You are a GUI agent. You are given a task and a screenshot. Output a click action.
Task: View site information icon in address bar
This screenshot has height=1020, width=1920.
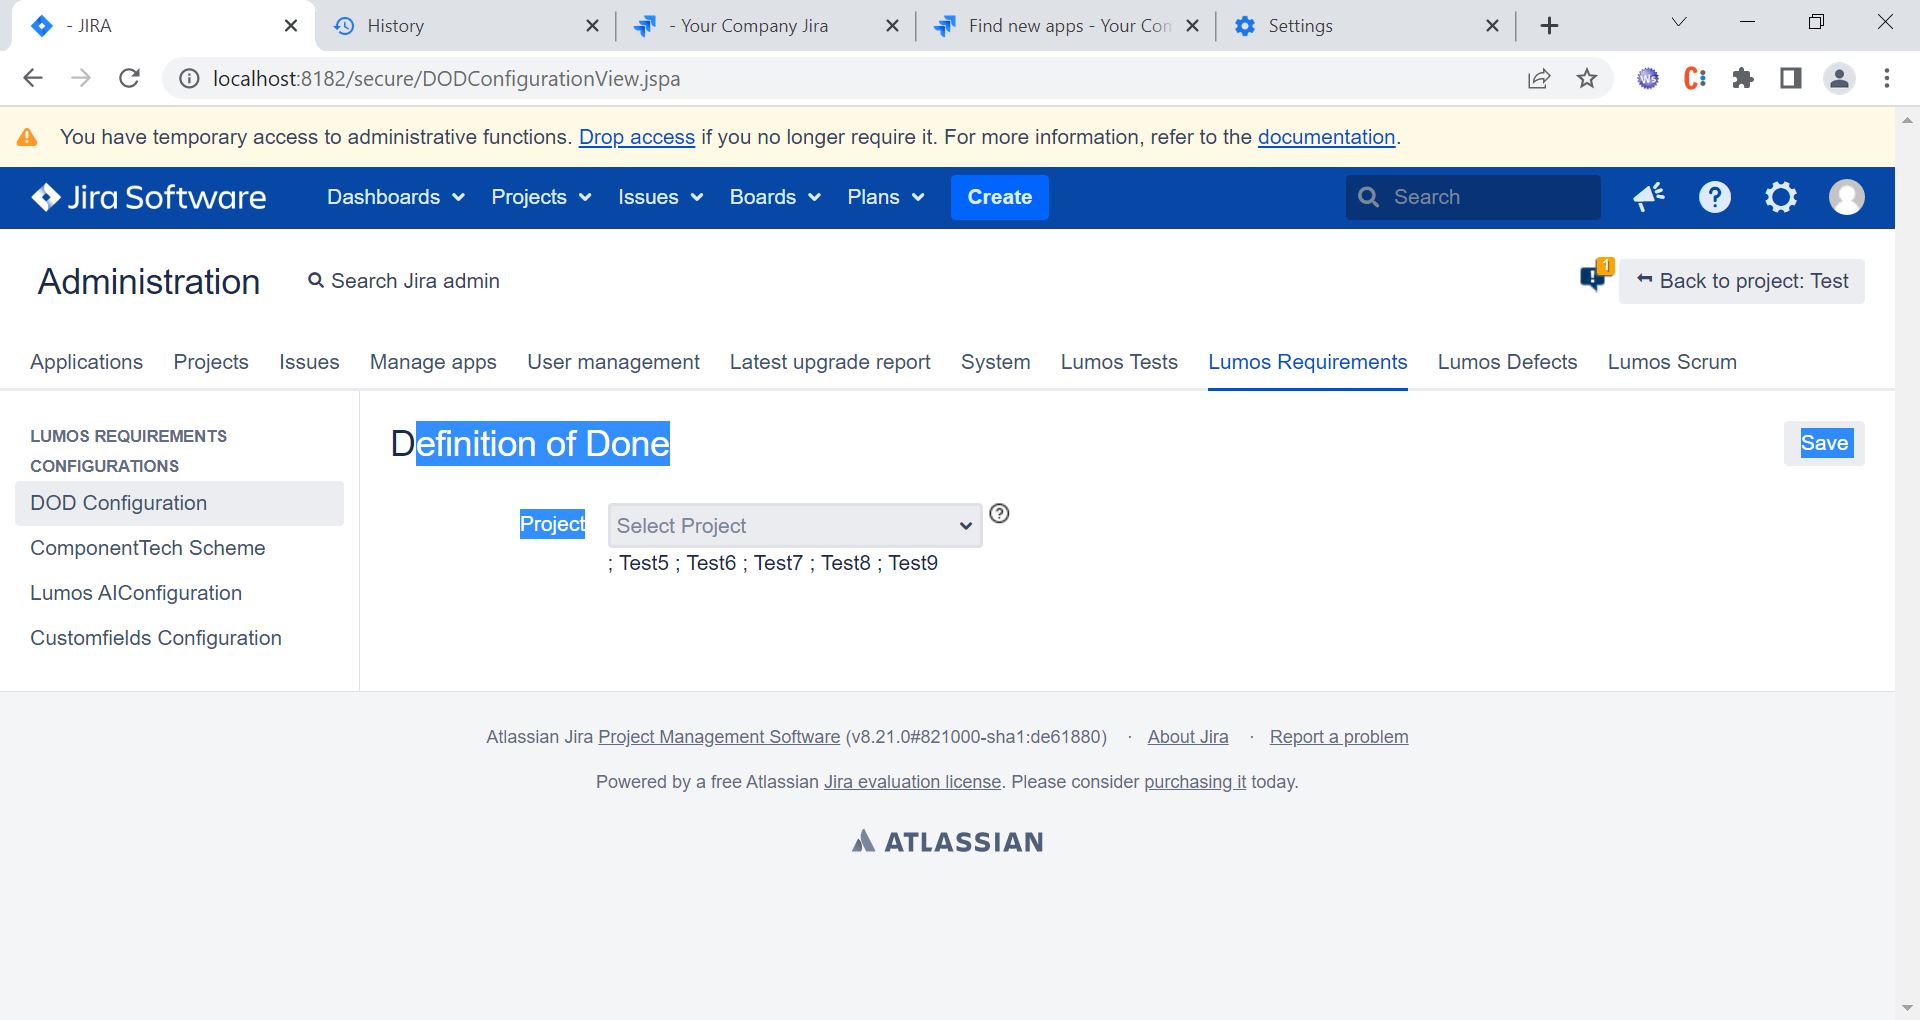tap(188, 79)
